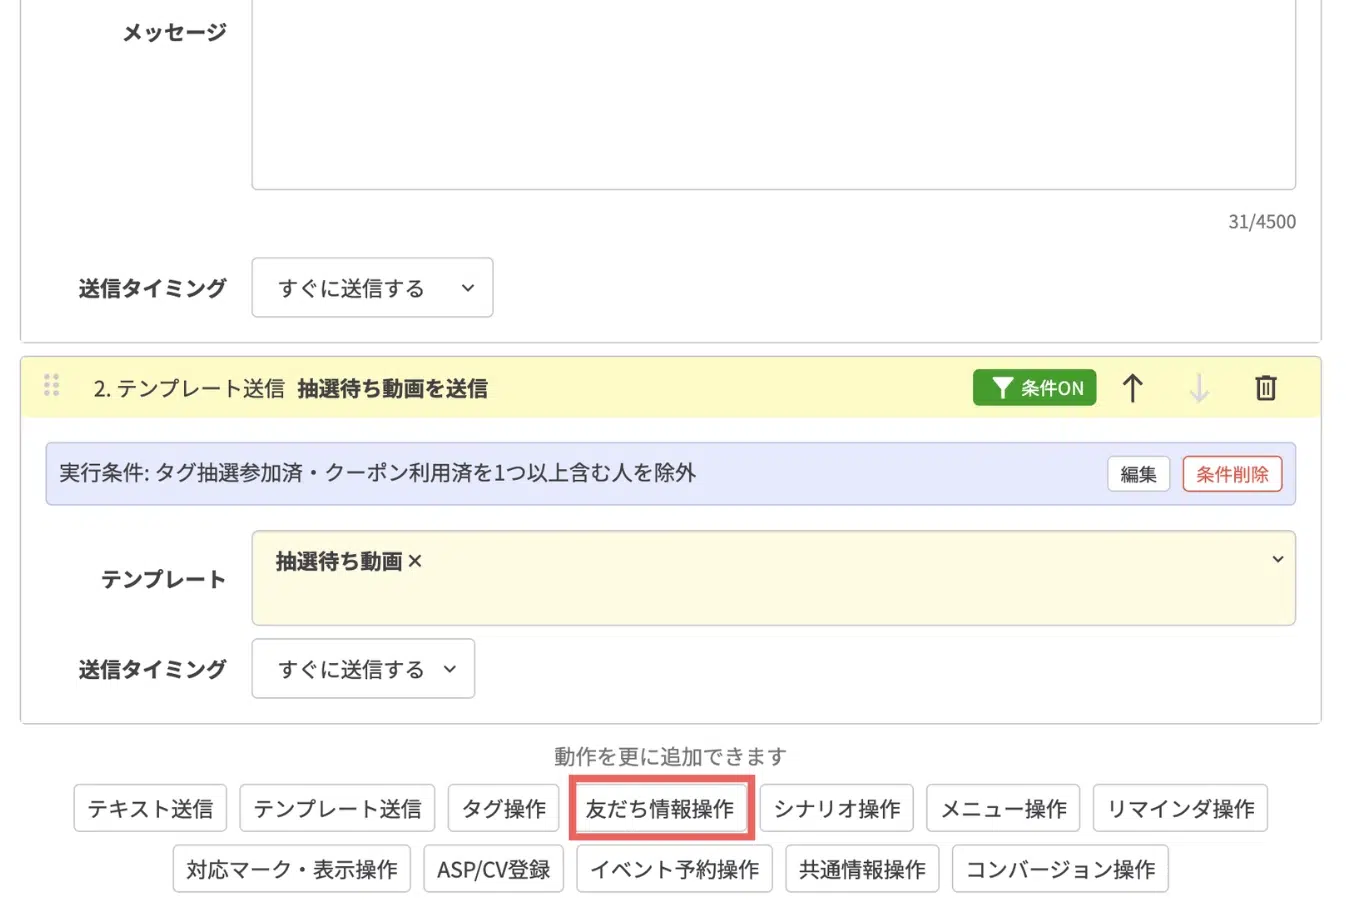Screen dimensions: 1346x916
Task: Add a シナリオ操作 action
Action: pos(837,808)
